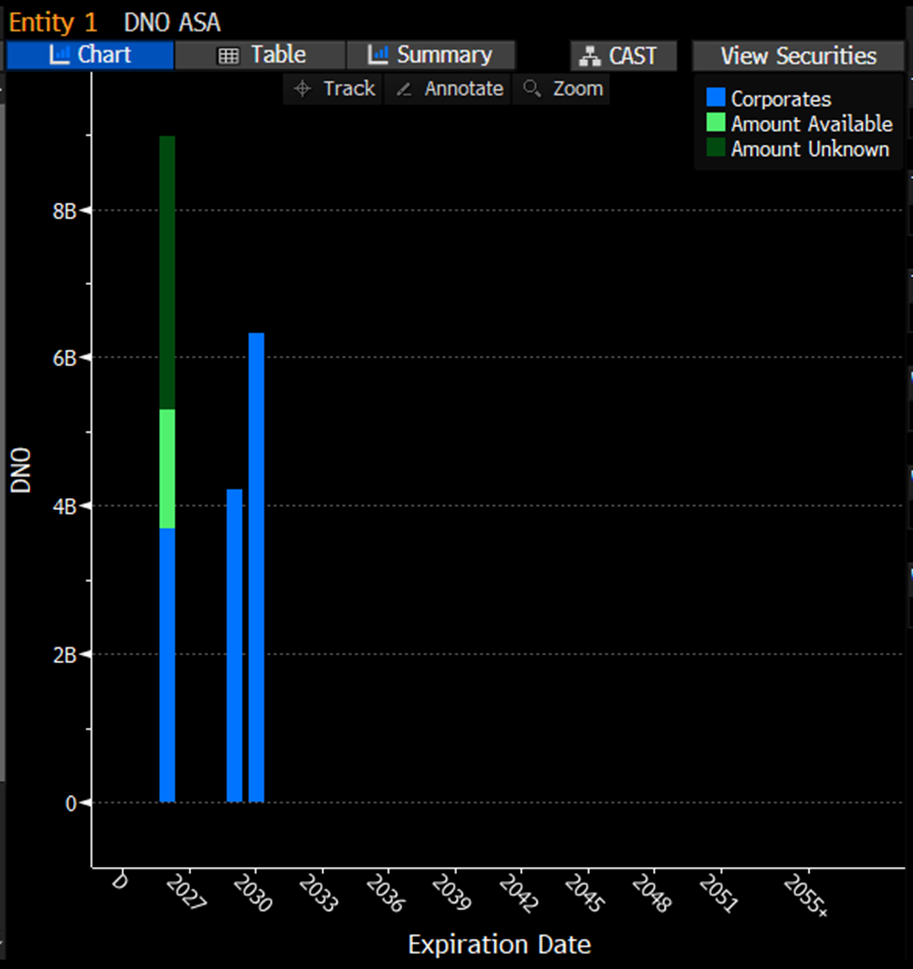Click the blue Corporates segment of stacked bar
This screenshot has width=913, height=969.
[x=167, y=665]
